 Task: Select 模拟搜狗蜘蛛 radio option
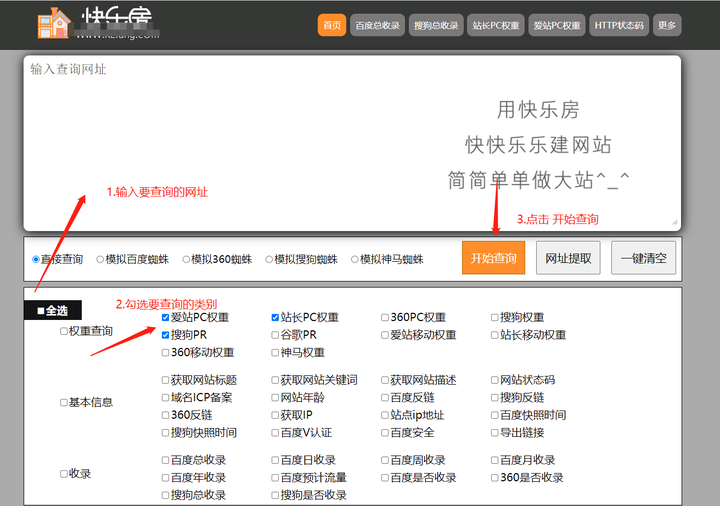point(269,259)
